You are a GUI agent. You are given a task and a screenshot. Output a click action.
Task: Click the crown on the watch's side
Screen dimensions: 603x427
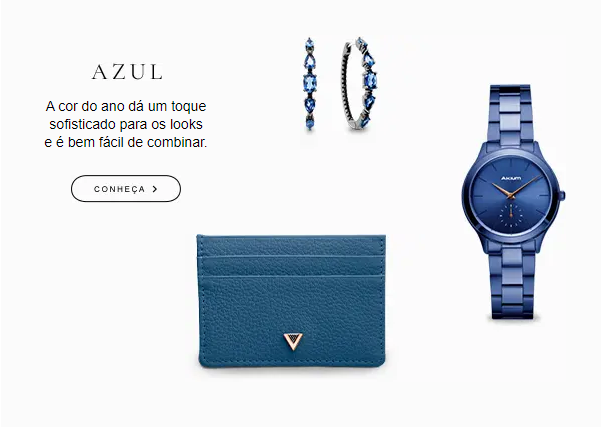(x=563, y=194)
